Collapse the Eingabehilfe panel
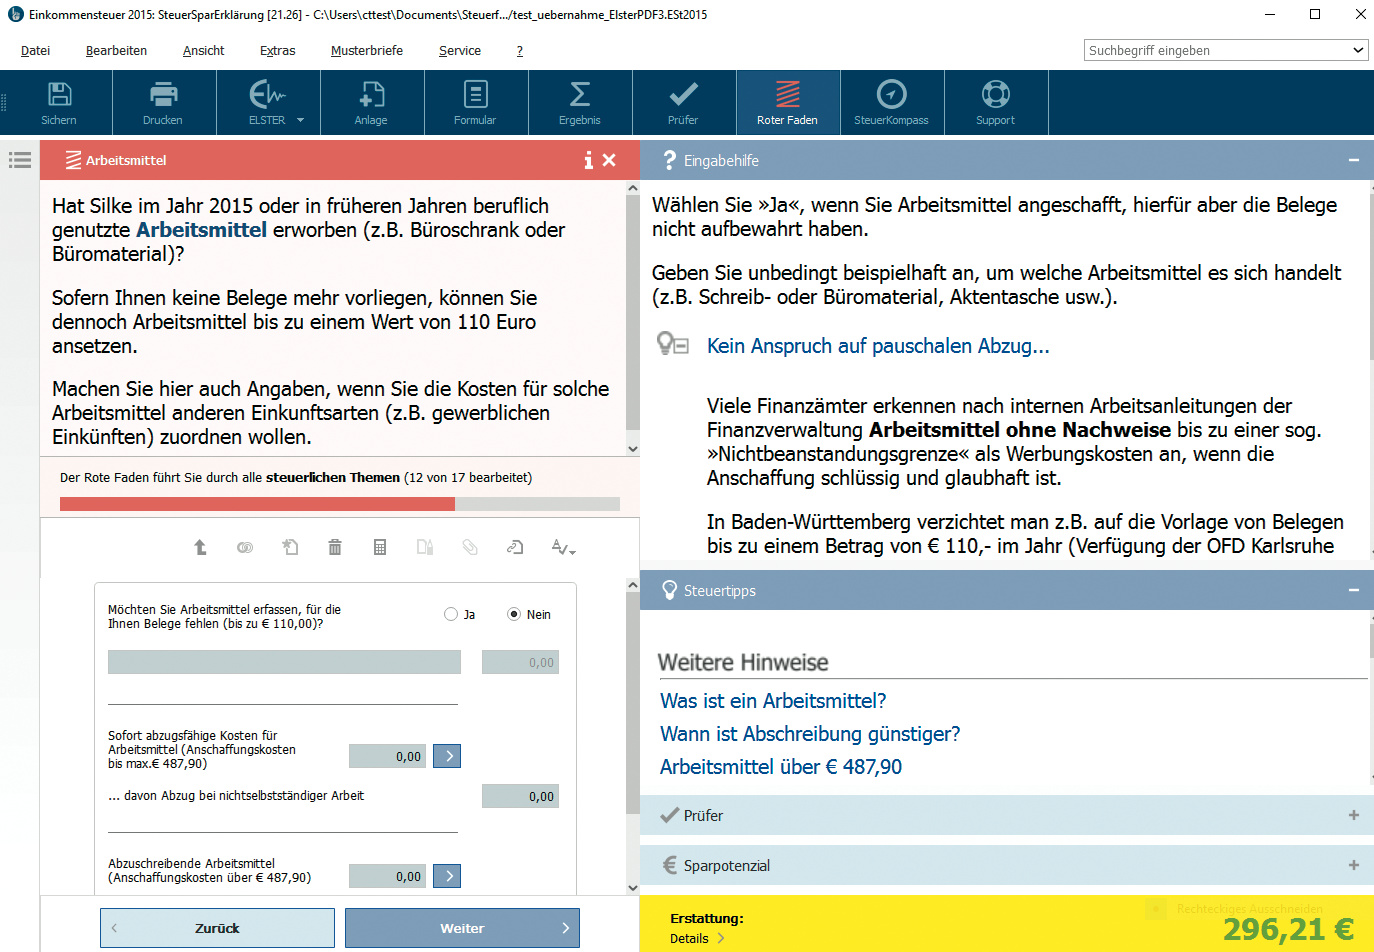The height and width of the screenshot is (952, 1374). tap(1353, 160)
